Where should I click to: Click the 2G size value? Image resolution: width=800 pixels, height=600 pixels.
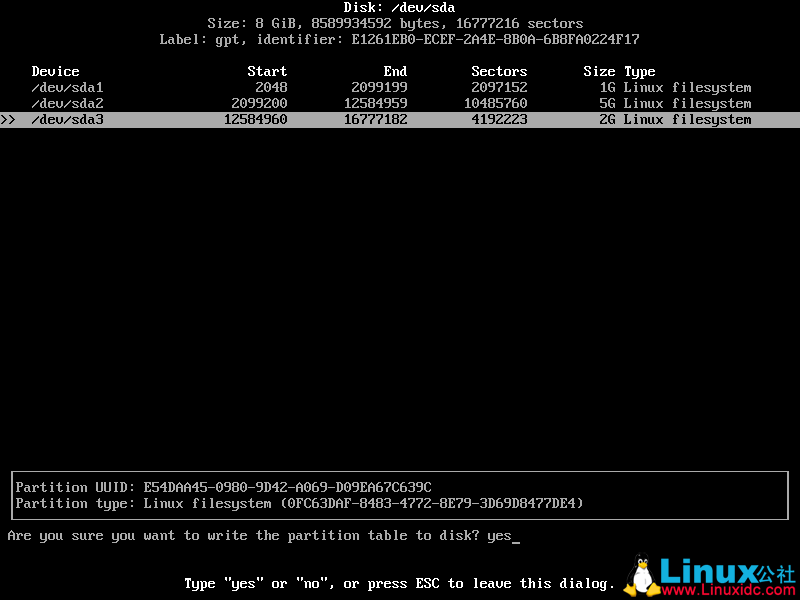[x=607, y=119]
